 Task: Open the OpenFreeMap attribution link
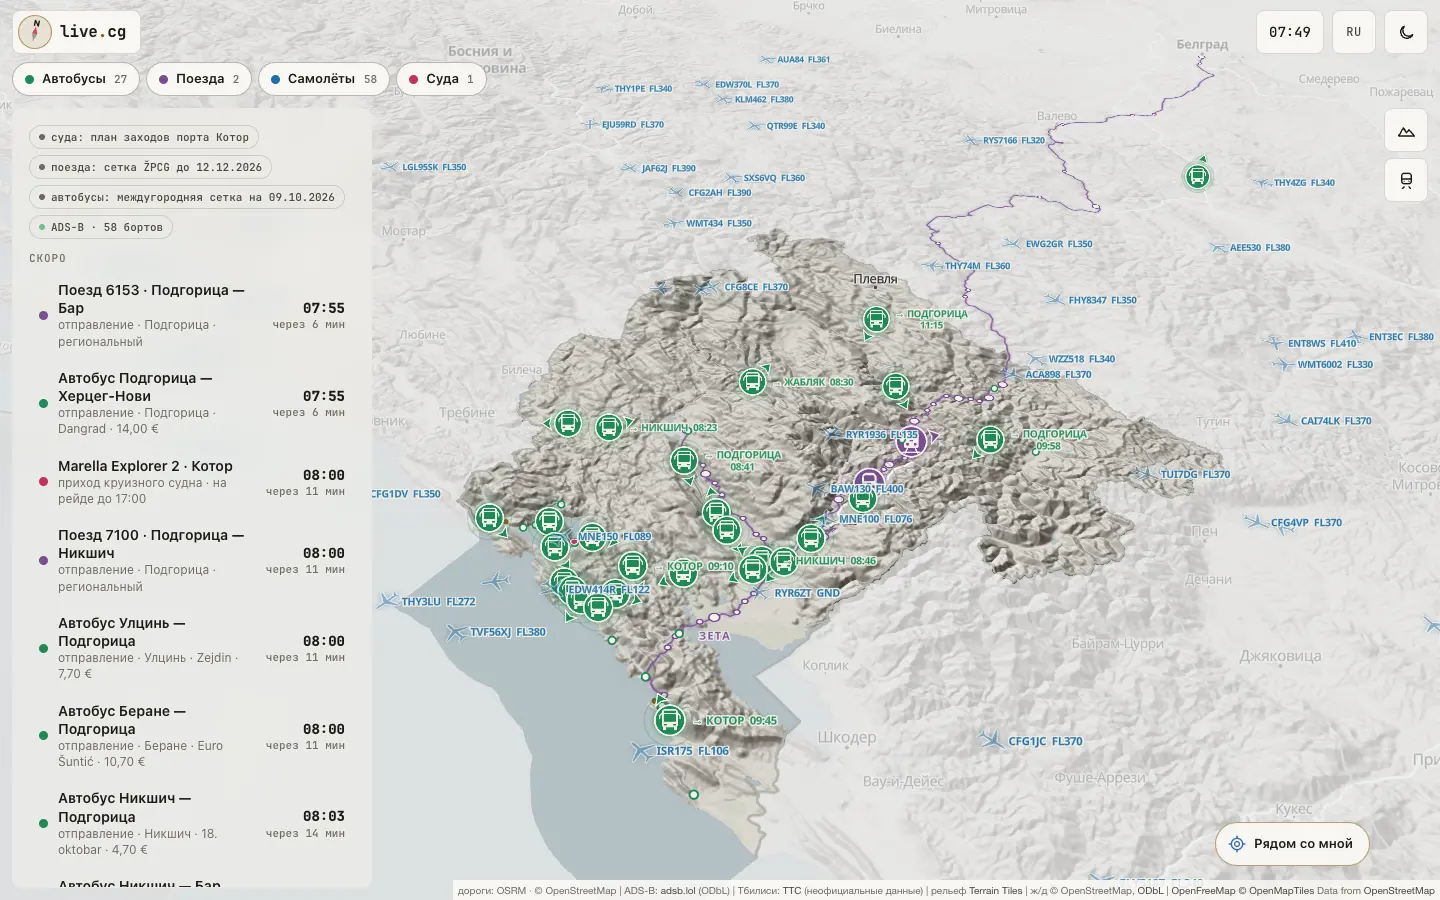tap(1203, 891)
